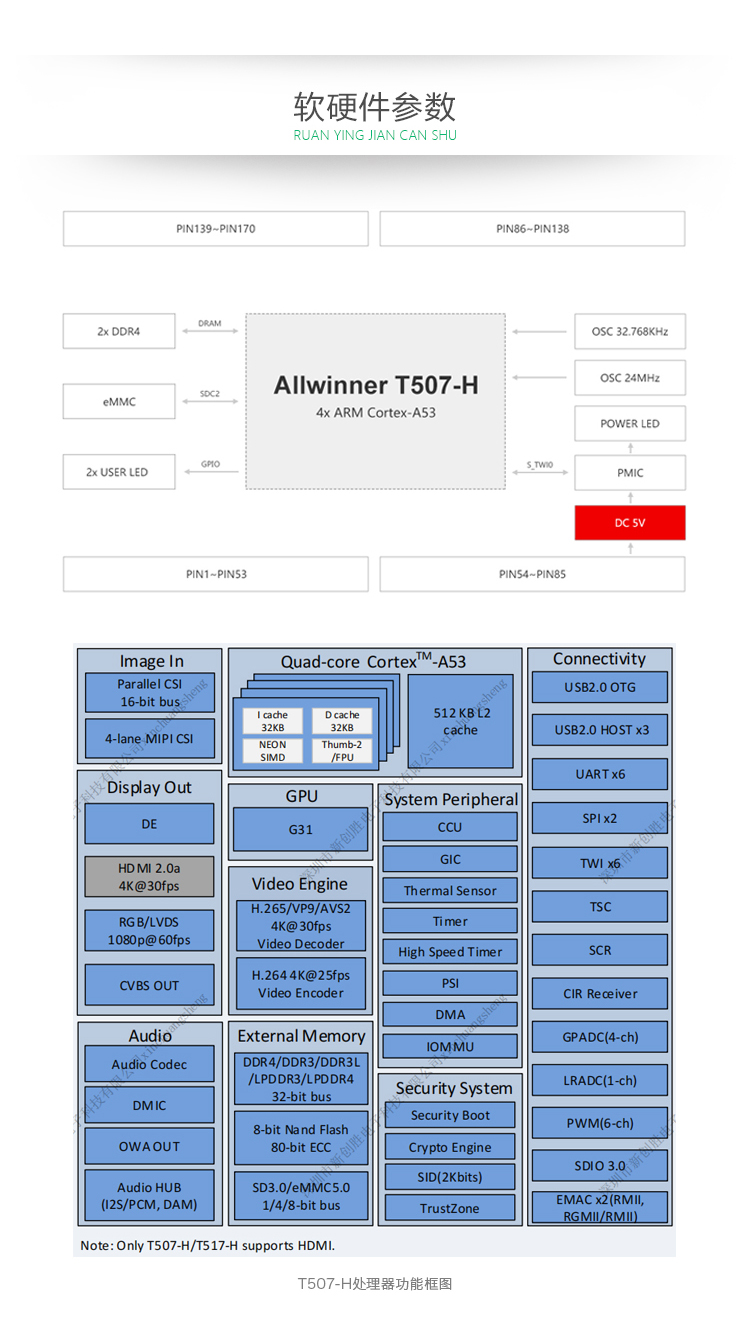750x1322 pixels.
Task: Select the red DC 5V box
Action: (x=629, y=522)
